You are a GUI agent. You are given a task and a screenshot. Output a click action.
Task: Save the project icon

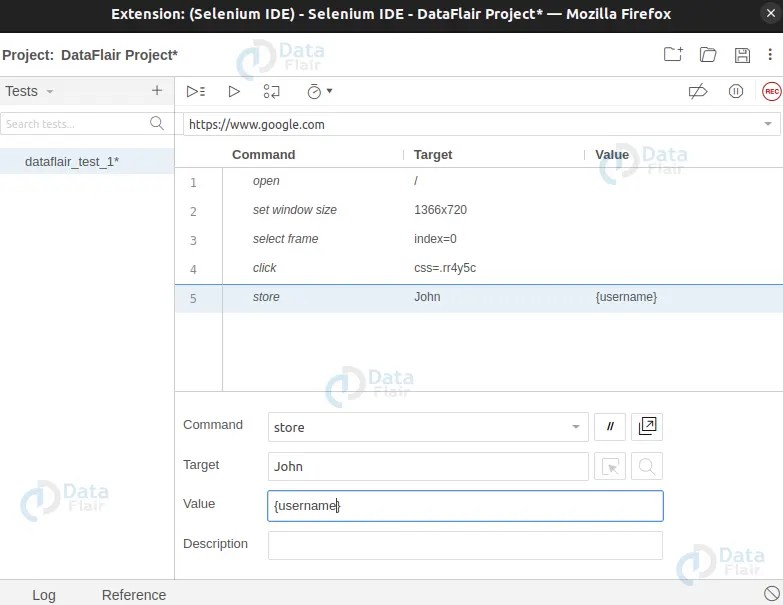tap(742, 55)
